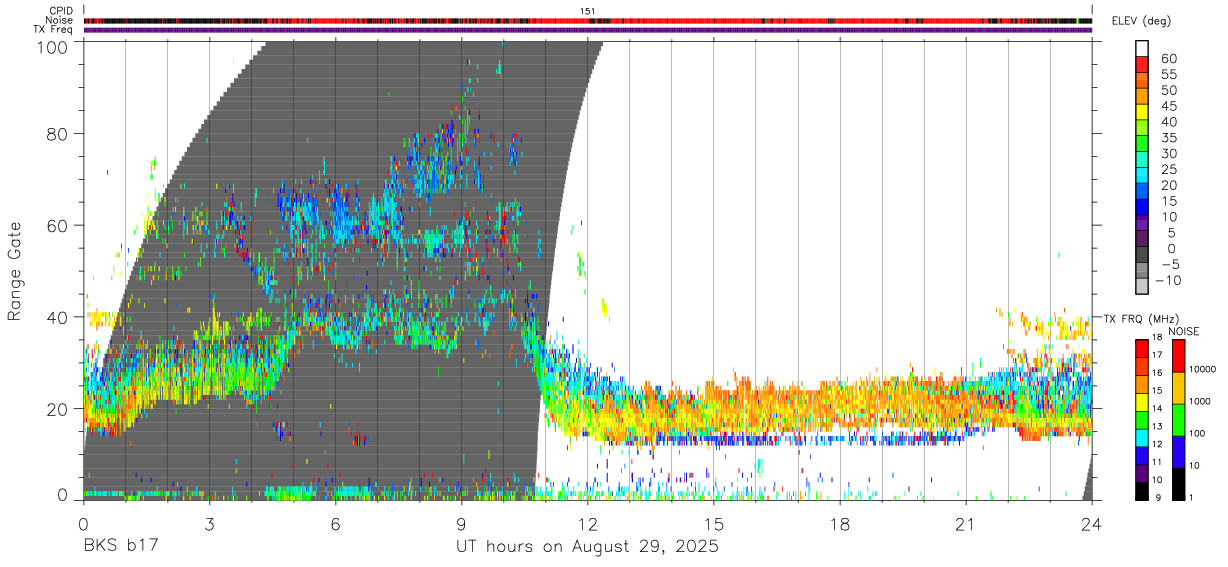The image size is (1228, 567).
Task: Click the 'Range Gate' y-axis title
Action: [x=15, y=271]
